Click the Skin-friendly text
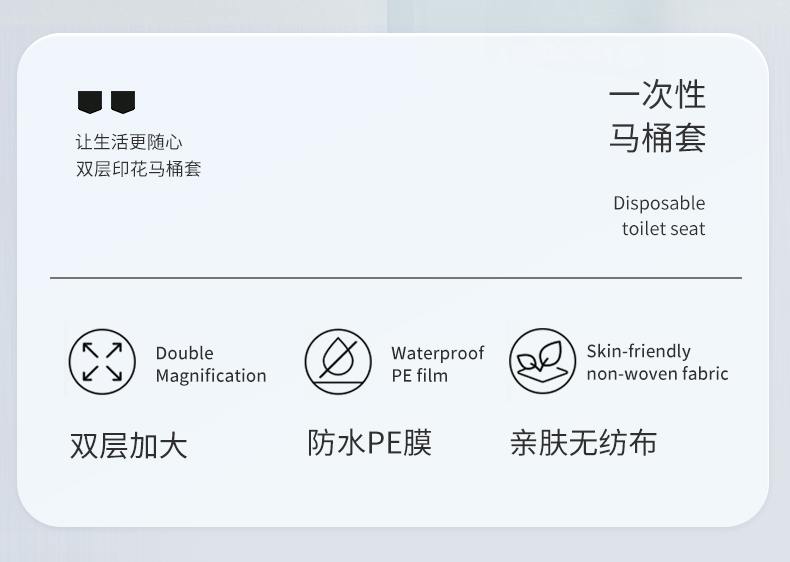Viewport: 790px width, 562px height. (x=638, y=351)
